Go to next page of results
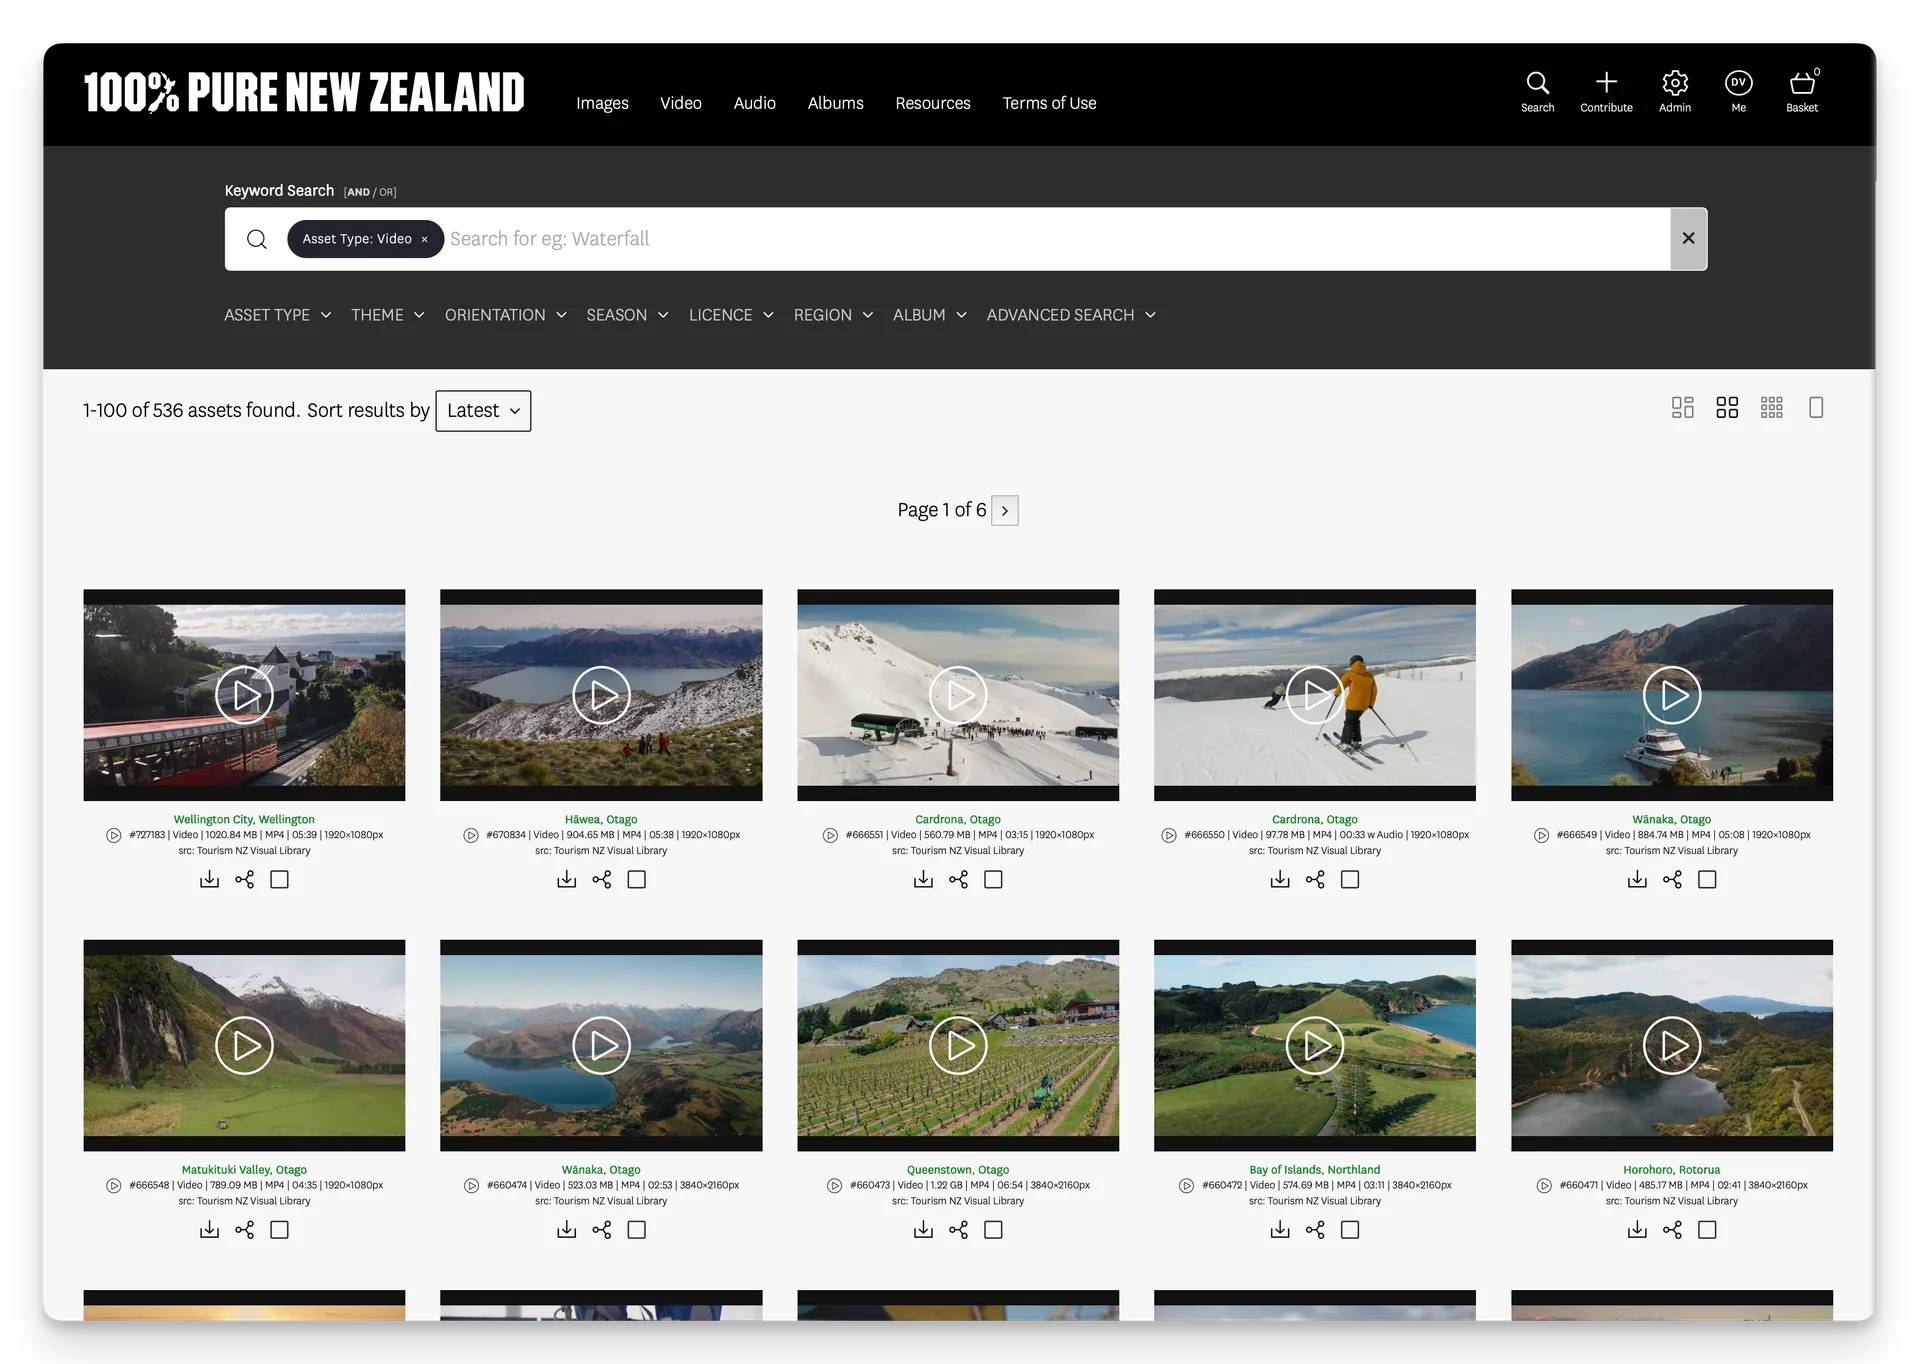This screenshot has height=1364, width=1920. point(1005,510)
